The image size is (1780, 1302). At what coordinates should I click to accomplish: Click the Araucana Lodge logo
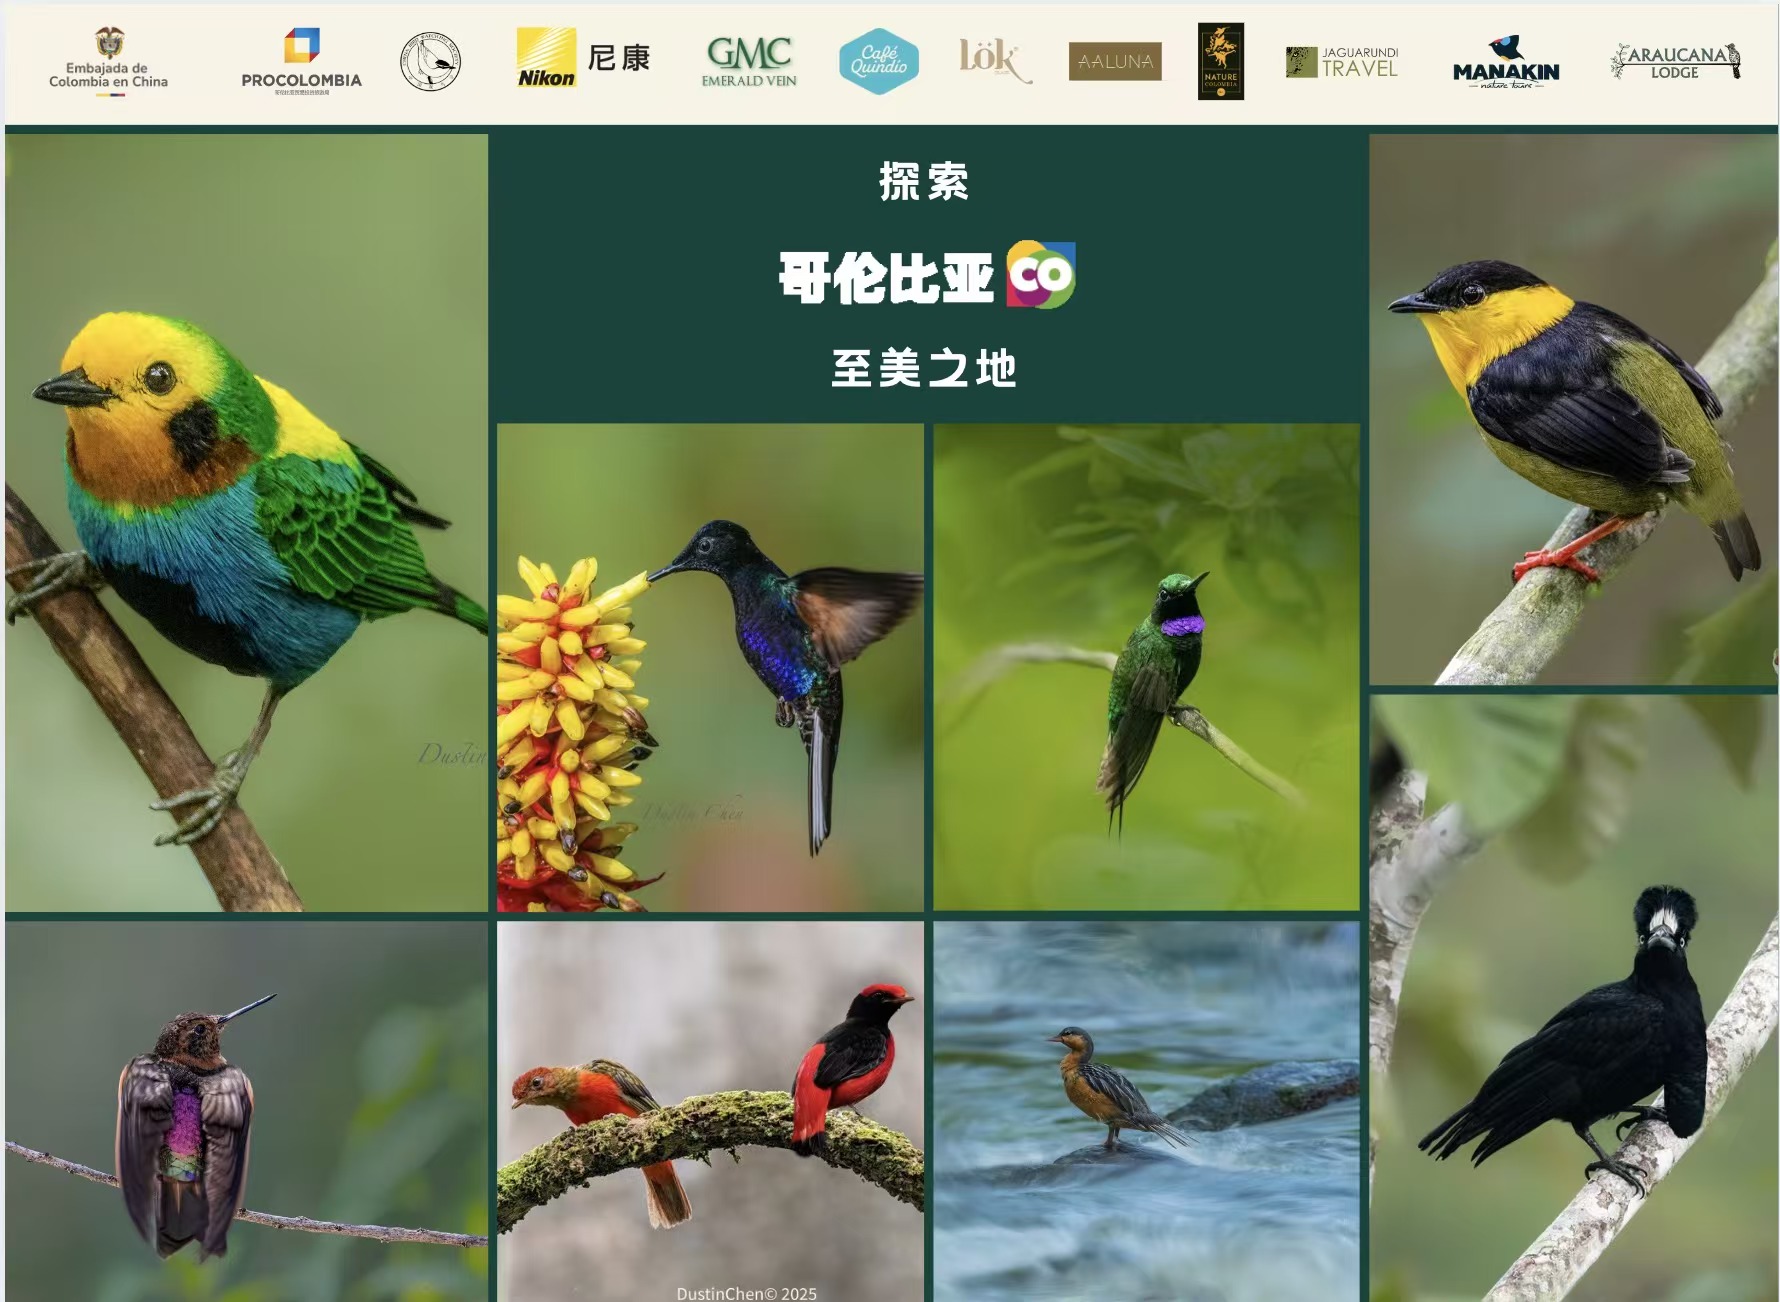pos(1676,61)
